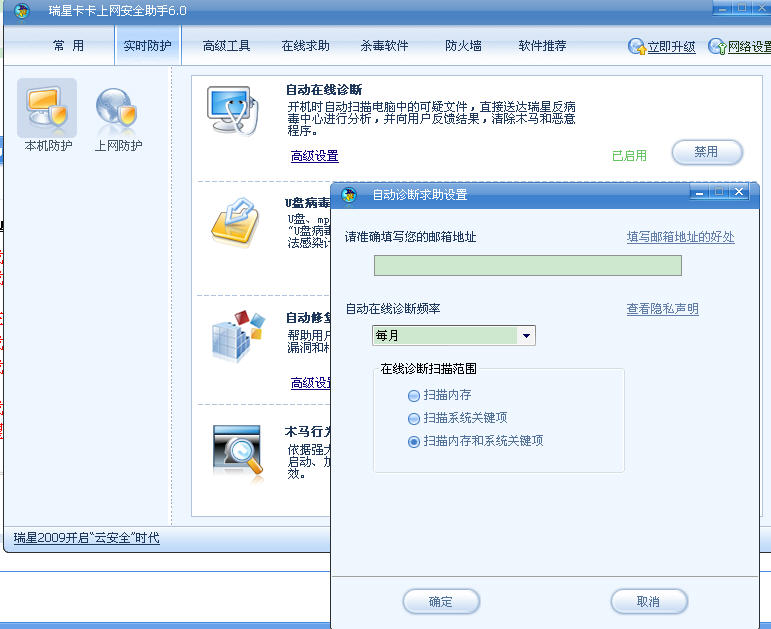771x629 pixels.
Task: Cancel the dialog with 取消 button
Action: [x=649, y=601]
